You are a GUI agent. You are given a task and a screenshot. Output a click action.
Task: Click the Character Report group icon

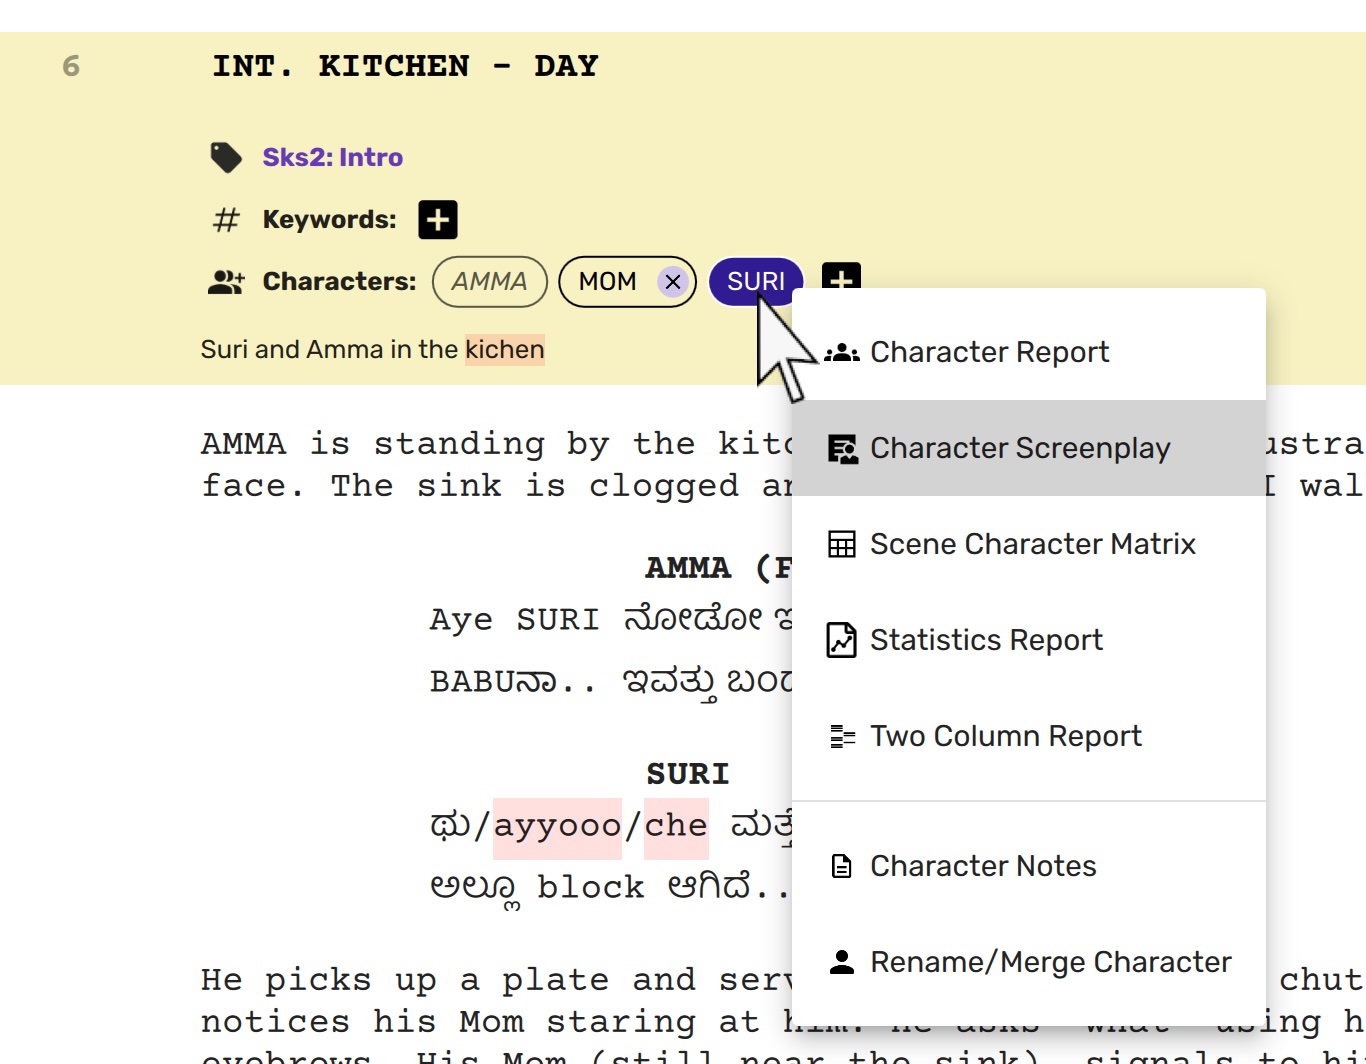(x=842, y=352)
